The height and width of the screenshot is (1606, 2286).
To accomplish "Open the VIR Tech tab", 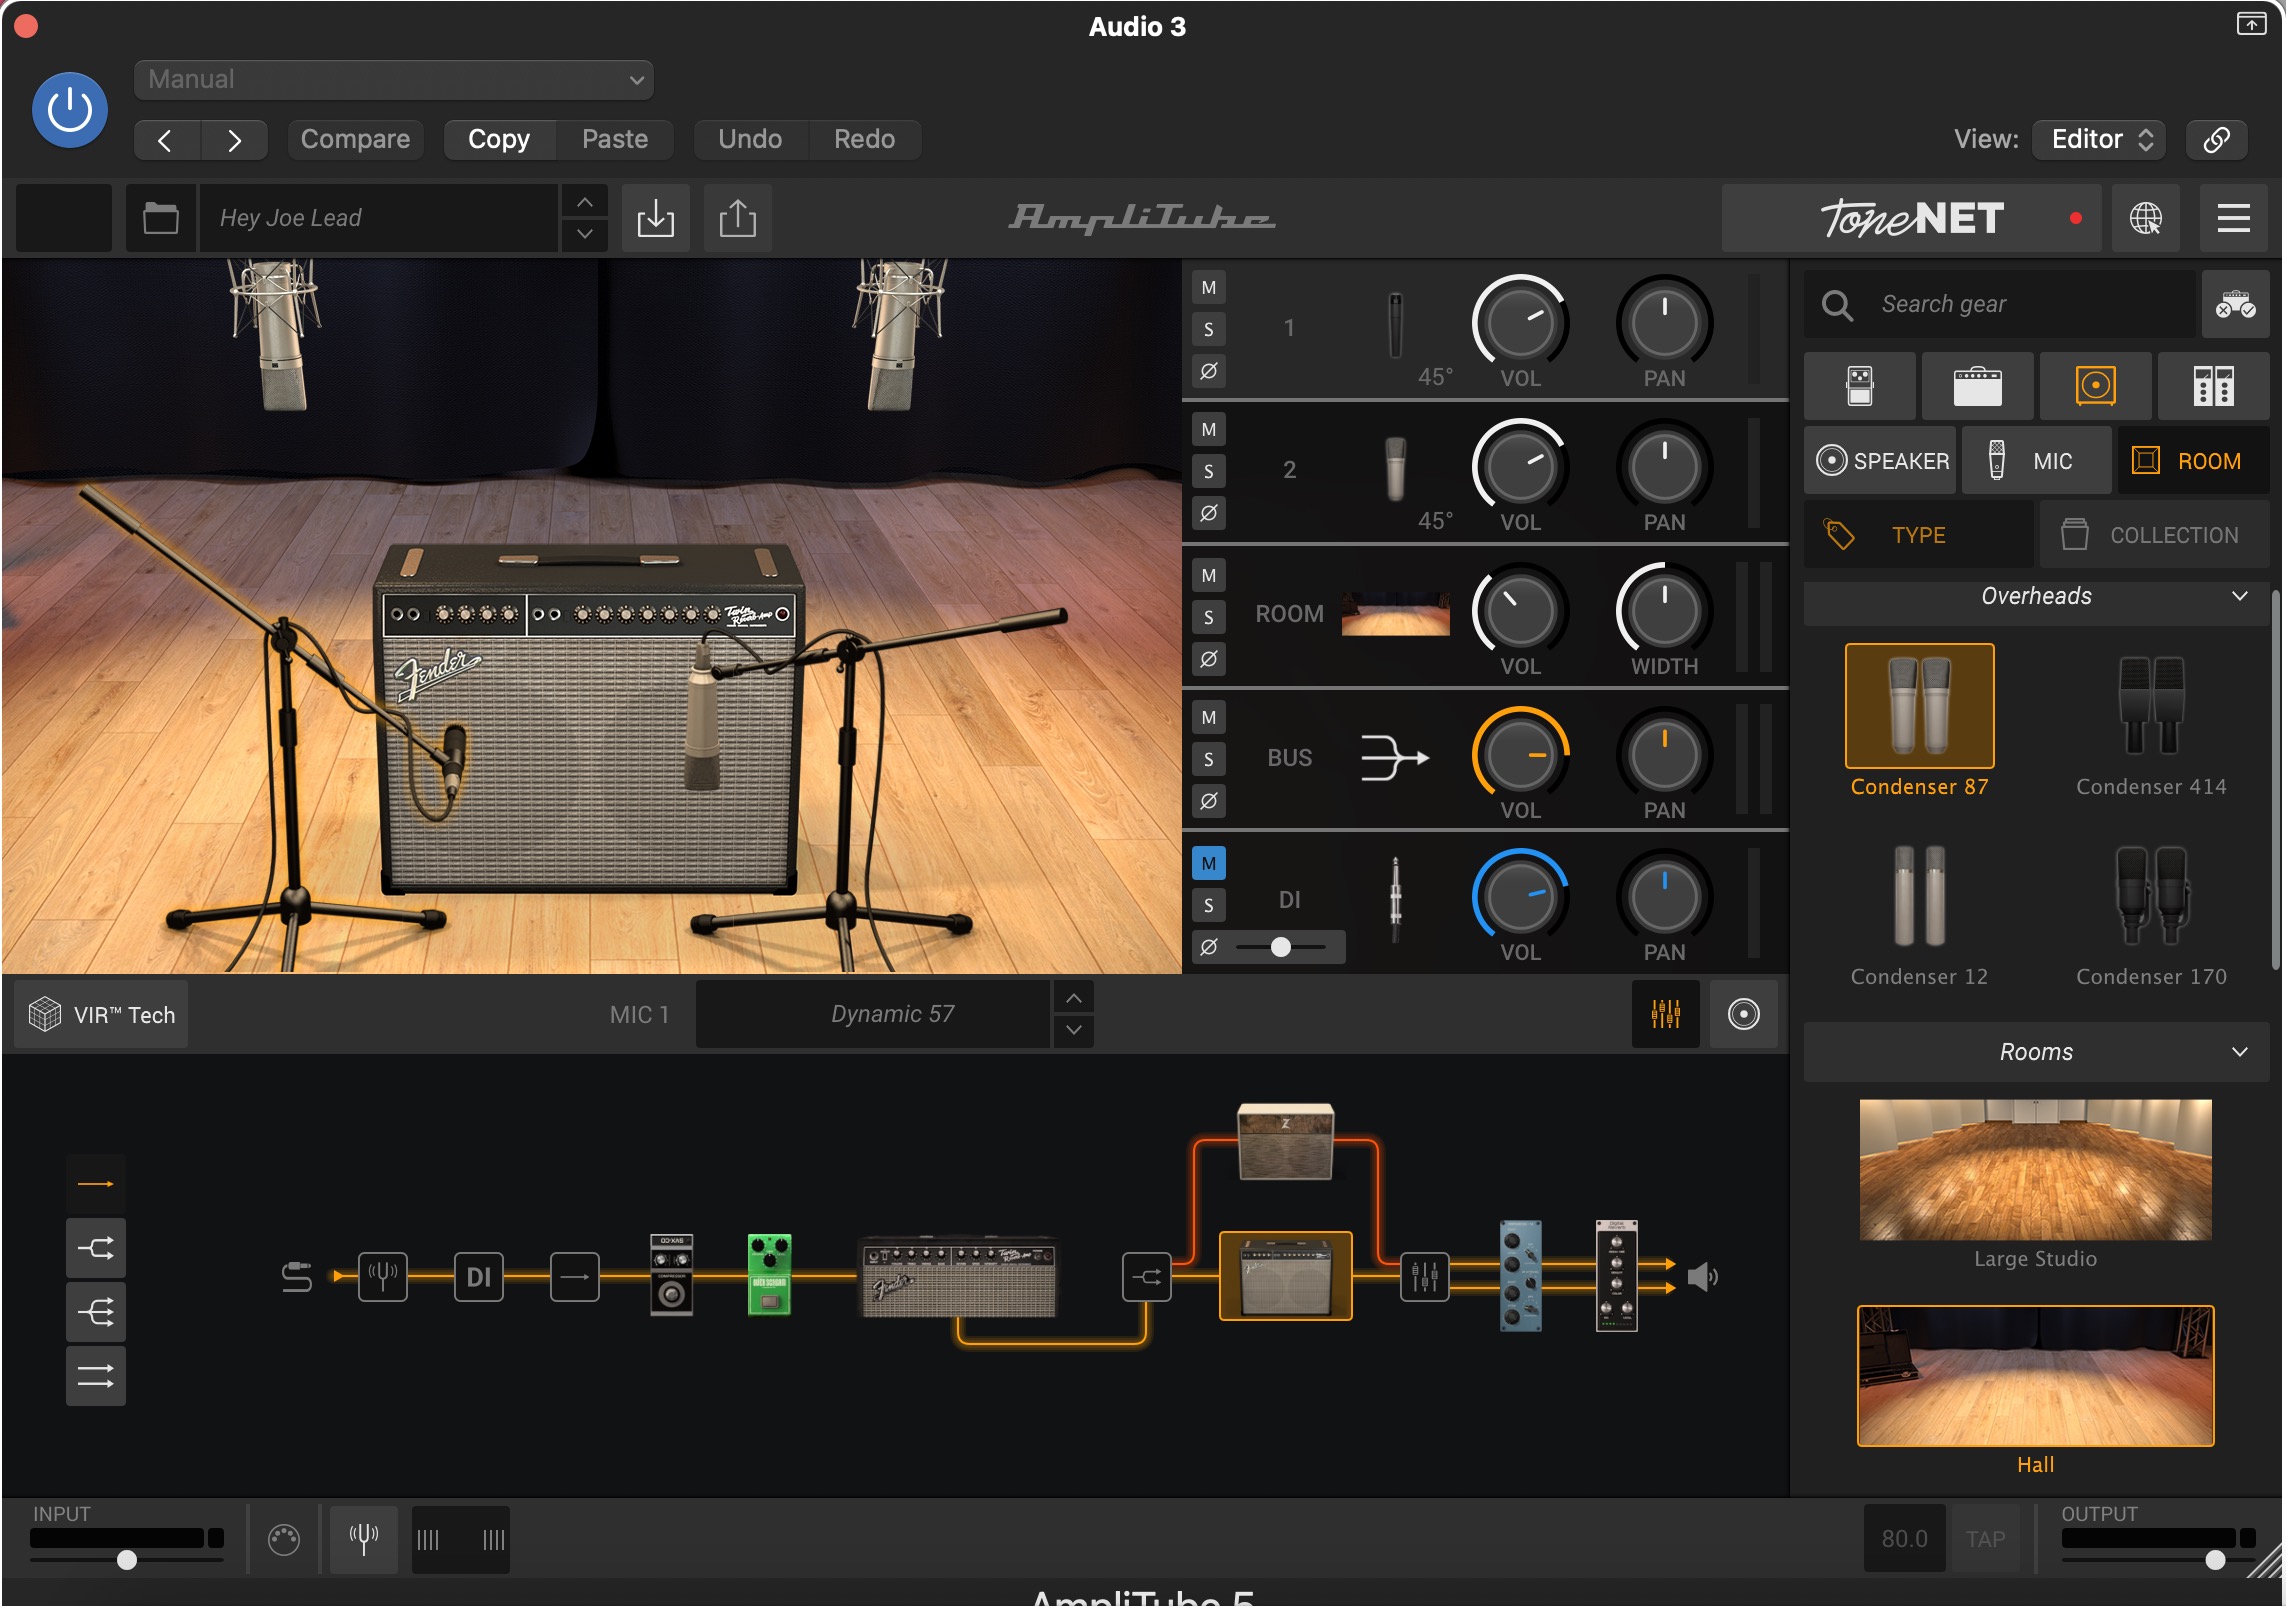I will click(x=102, y=1014).
